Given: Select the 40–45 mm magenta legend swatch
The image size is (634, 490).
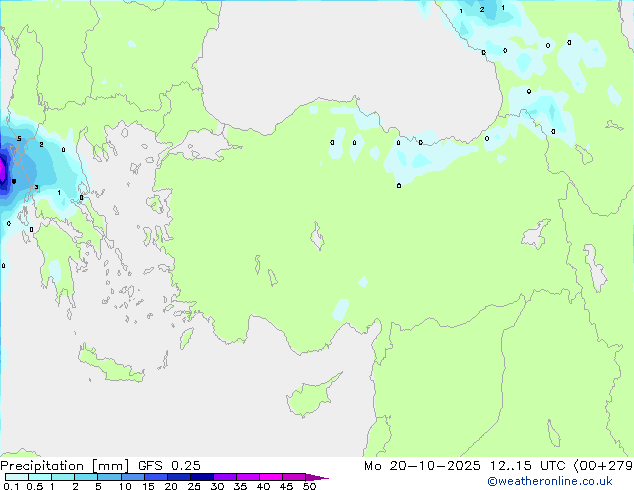Looking at the screenshot, I should pyautogui.click(x=271, y=477).
